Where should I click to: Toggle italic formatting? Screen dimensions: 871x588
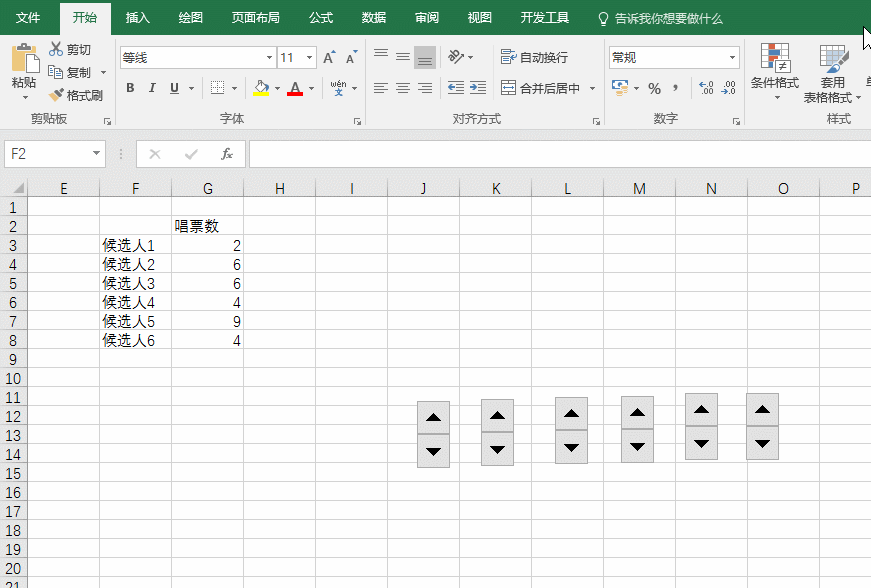point(151,89)
